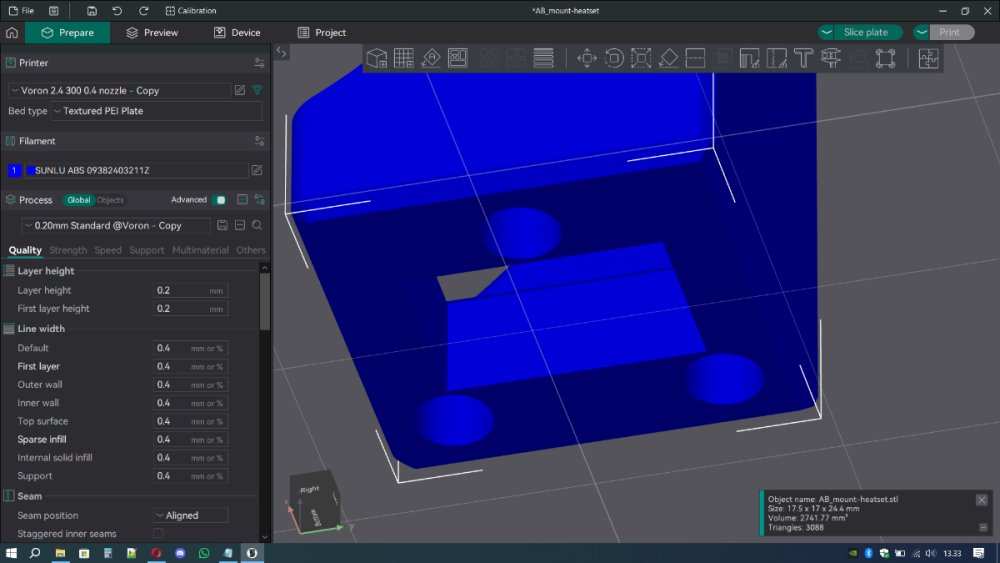The height and width of the screenshot is (563, 1000).
Task: Select the Rotate tool icon
Action: pyautogui.click(x=614, y=58)
